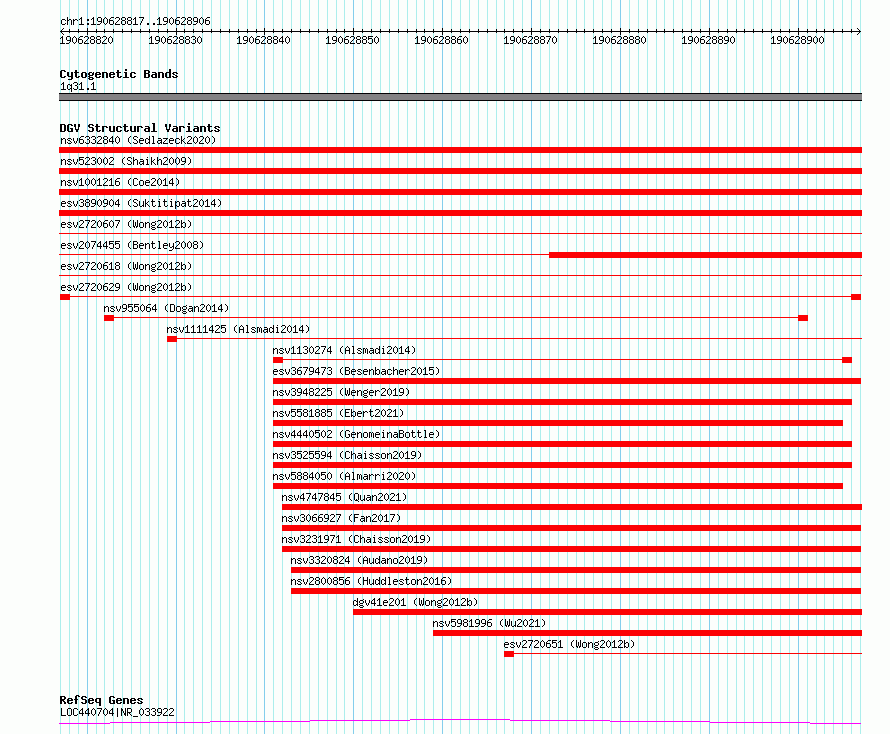Click the red start block of nsv1111425

point(172,339)
